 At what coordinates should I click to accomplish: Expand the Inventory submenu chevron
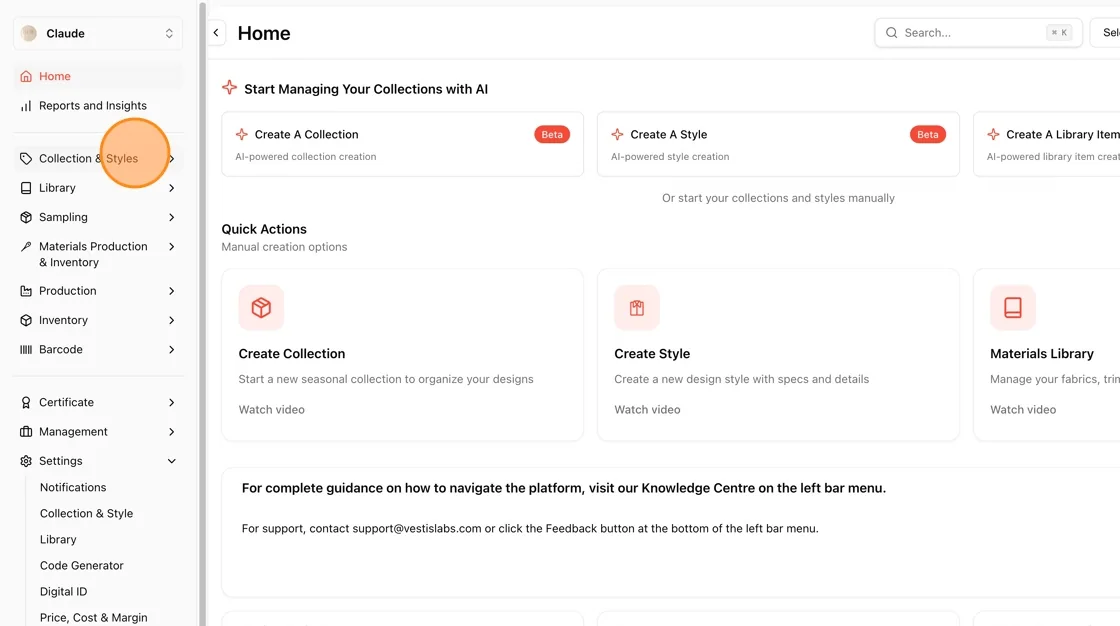point(171,320)
